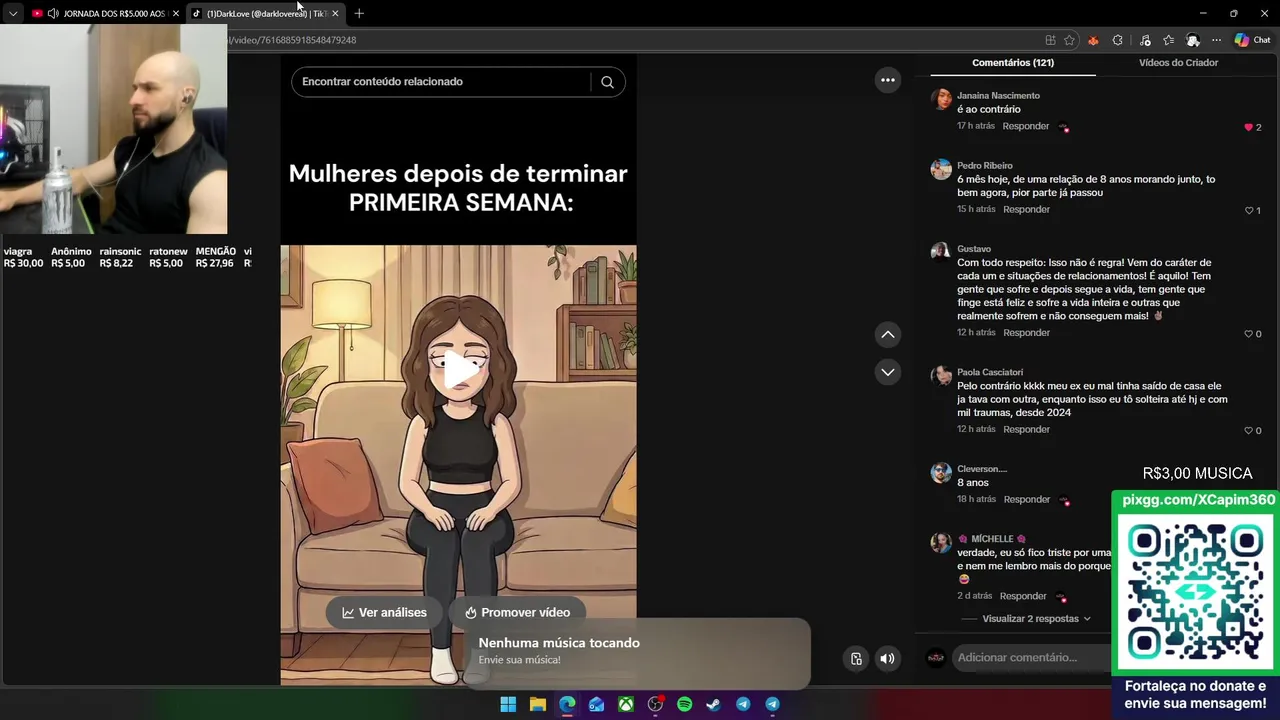Reply to Gustavo's comment
This screenshot has height=720, width=1280.
click(x=1026, y=333)
